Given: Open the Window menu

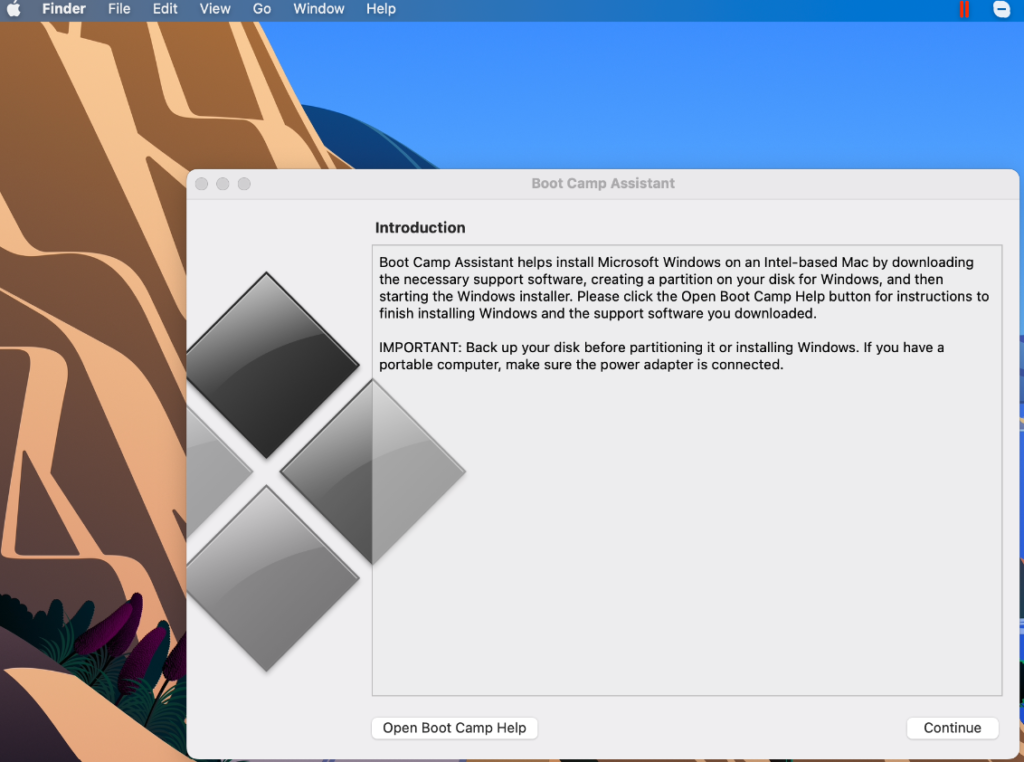Looking at the screenshot, I should [319, 9].
